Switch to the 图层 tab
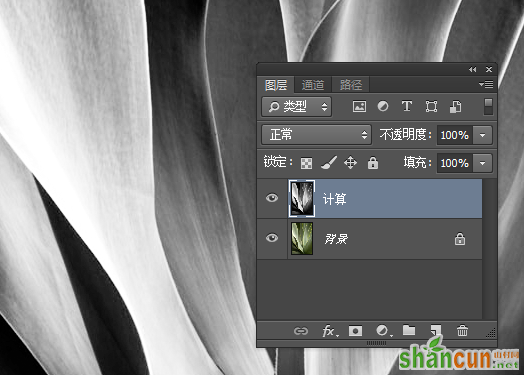Image resolution: width=524 pixels, height=375 pixels. [x=276, y=85]
